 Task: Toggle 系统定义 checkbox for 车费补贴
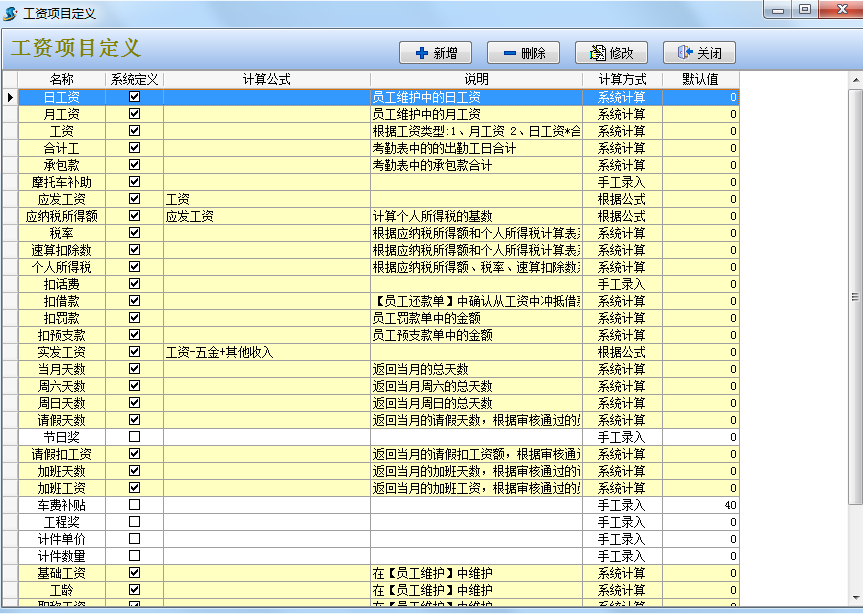click(x=134, y=505)
